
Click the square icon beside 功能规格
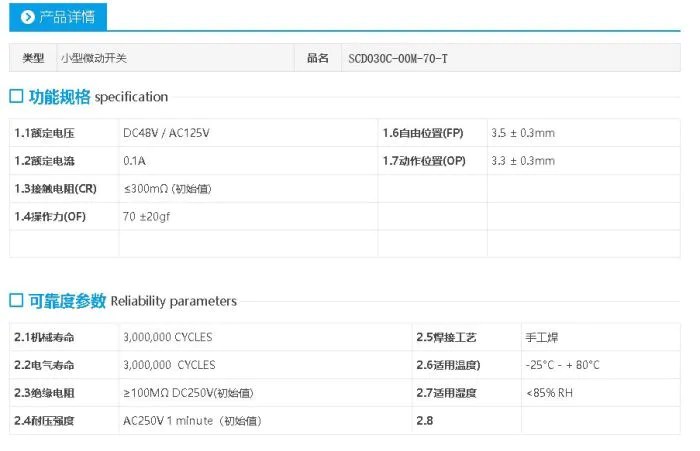coord(16,97)
